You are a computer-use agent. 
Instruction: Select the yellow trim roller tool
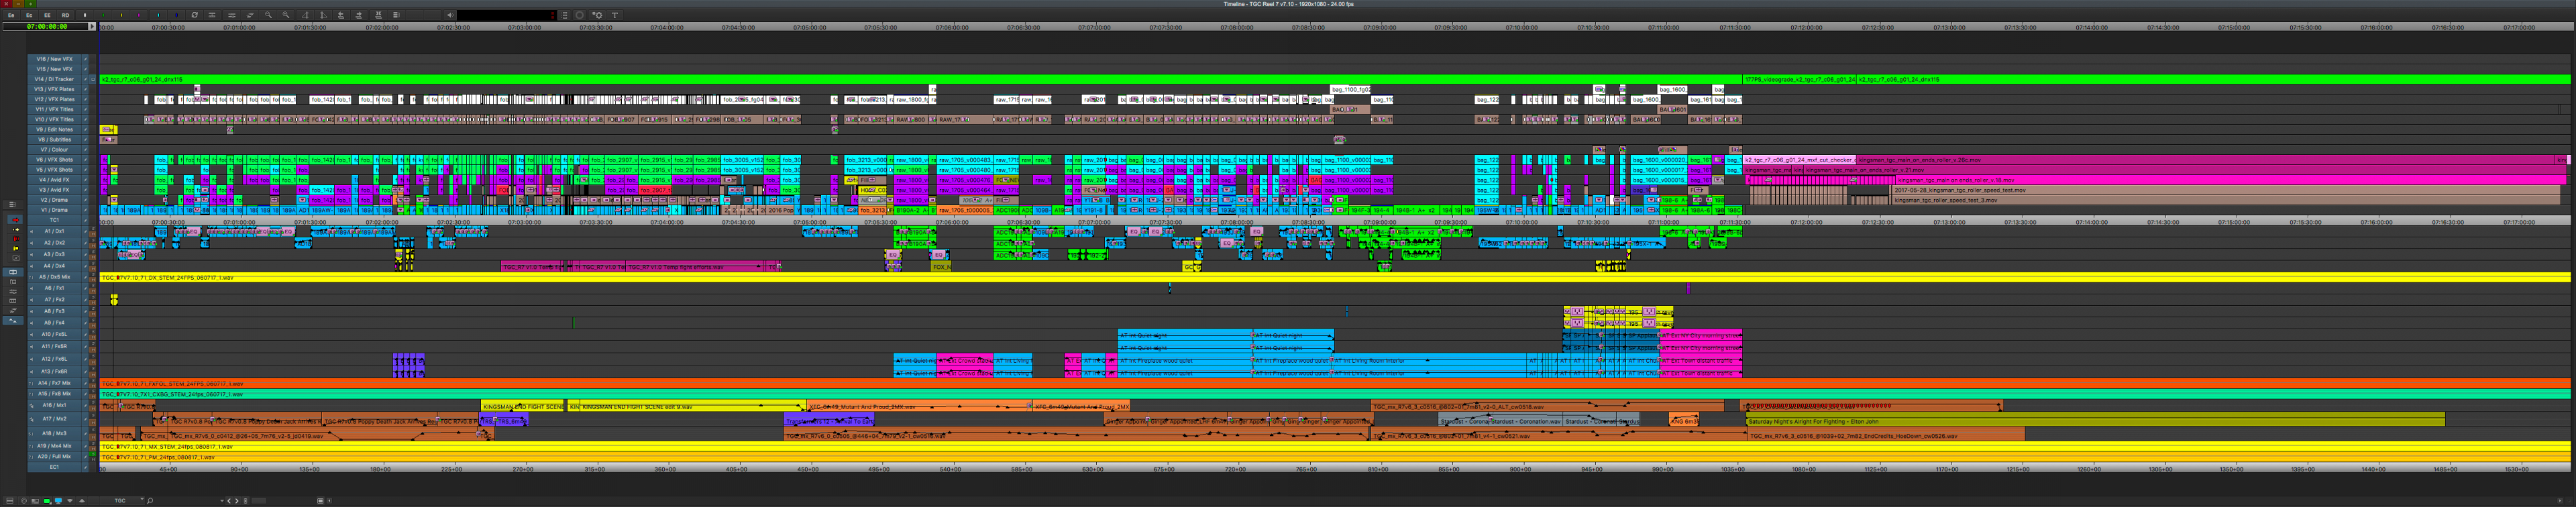(x=16, y=248)
